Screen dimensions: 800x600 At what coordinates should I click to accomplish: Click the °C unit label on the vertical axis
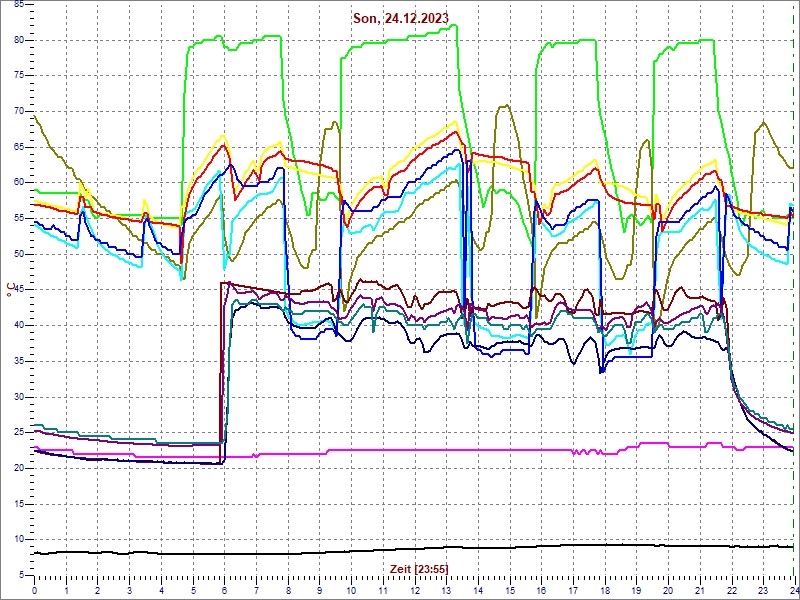[10, 289]
